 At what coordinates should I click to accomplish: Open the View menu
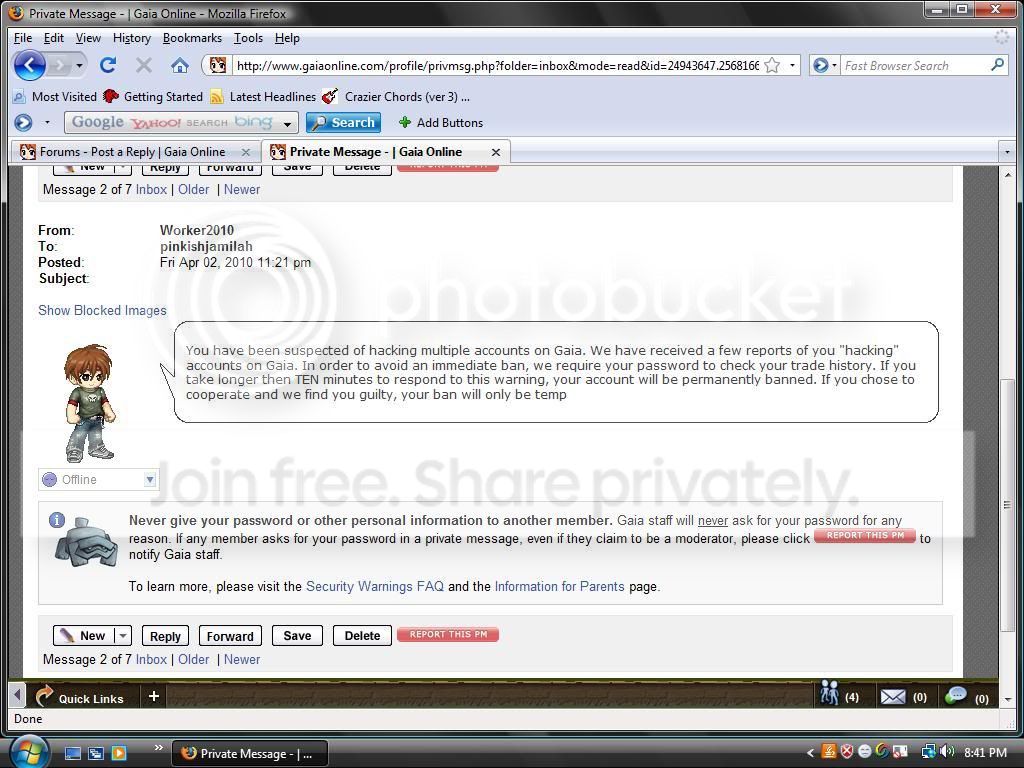pyautogui.click(x=88, y=38)
